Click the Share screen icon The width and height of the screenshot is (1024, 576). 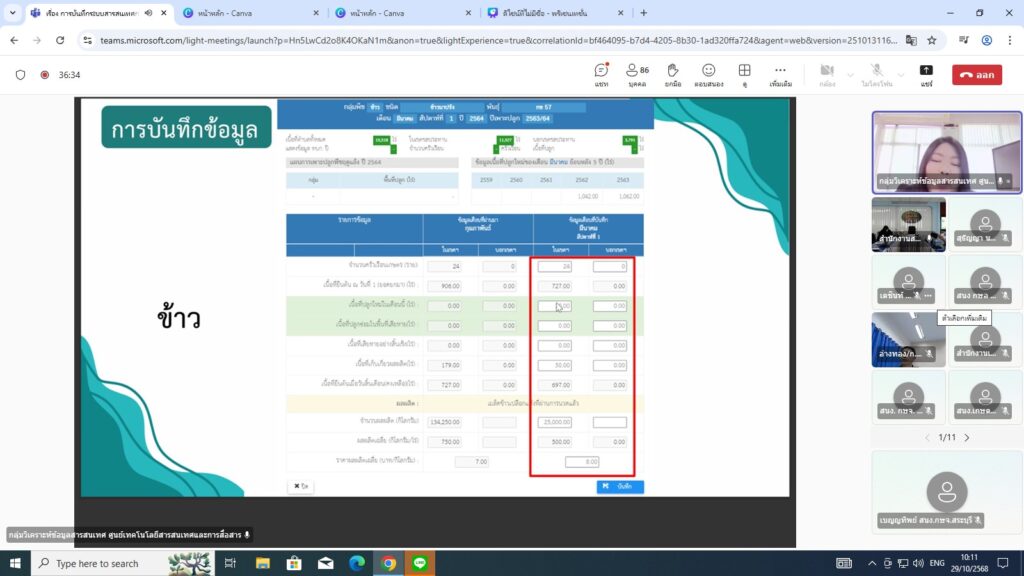926,74
